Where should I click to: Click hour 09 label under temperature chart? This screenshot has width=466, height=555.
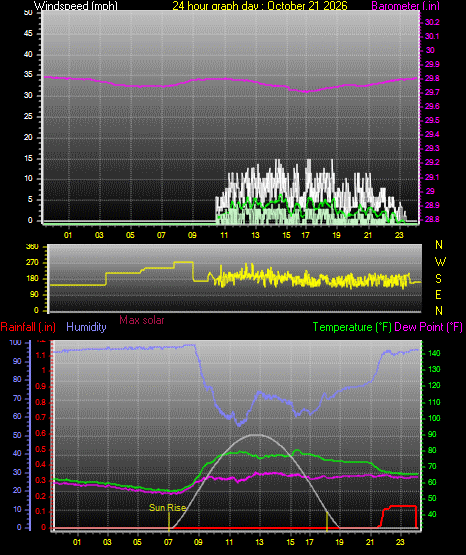coord(199,542)
